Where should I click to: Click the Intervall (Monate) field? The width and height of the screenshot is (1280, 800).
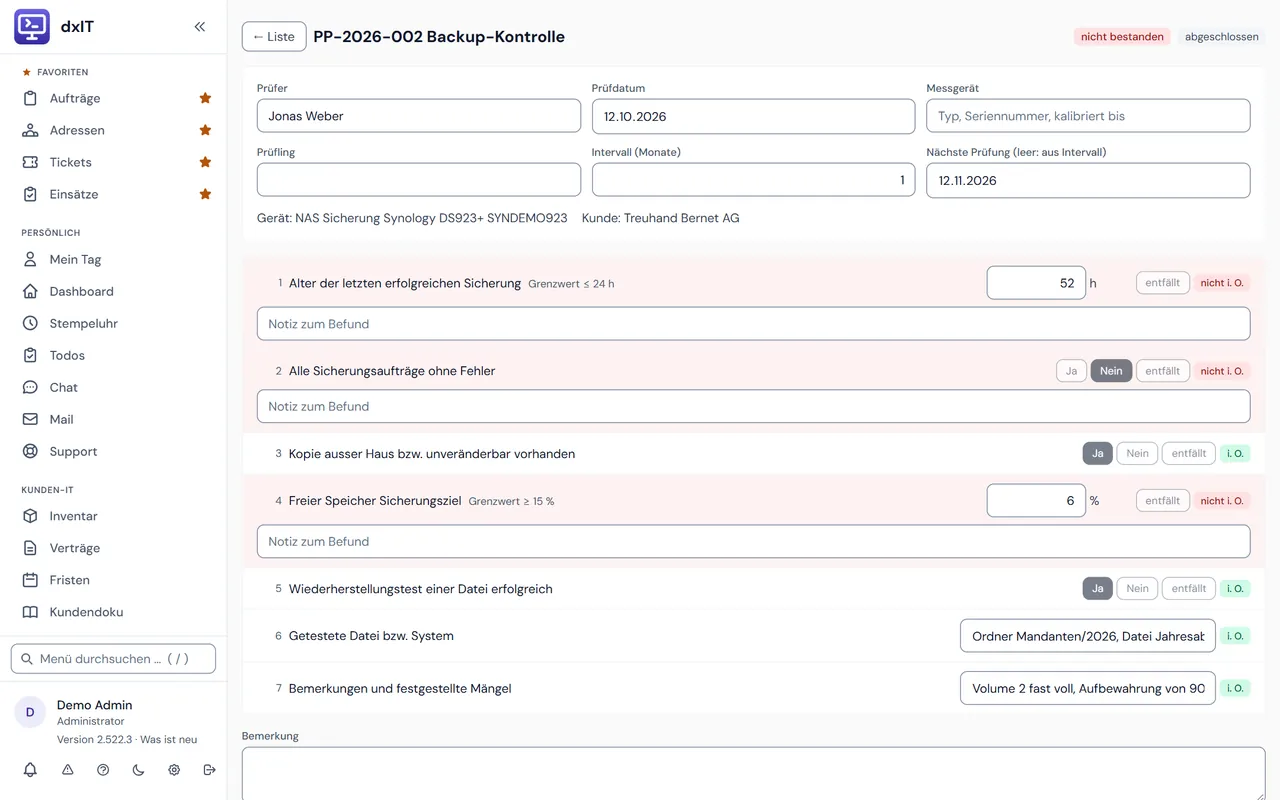coord(753,180)
